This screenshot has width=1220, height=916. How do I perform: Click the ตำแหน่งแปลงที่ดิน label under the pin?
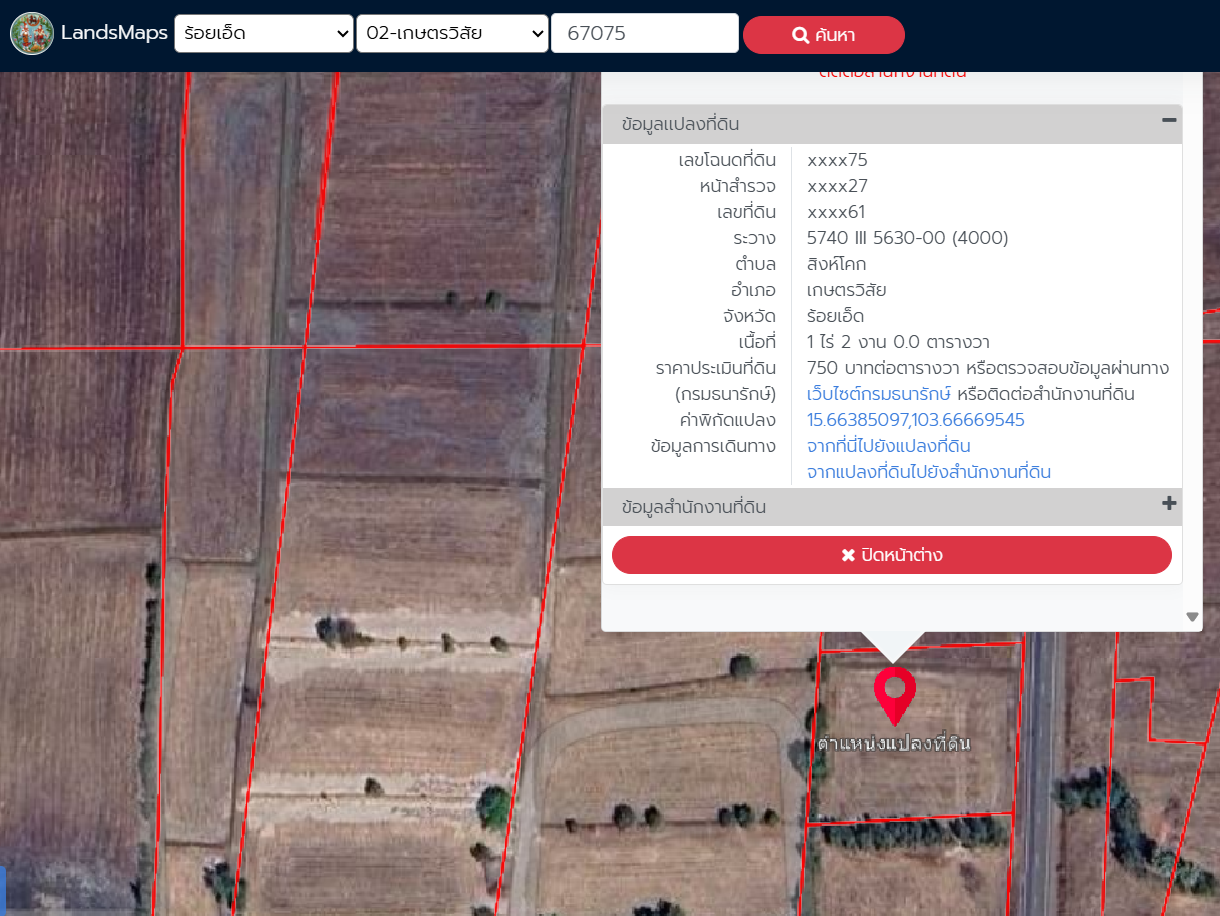point(893,744)
